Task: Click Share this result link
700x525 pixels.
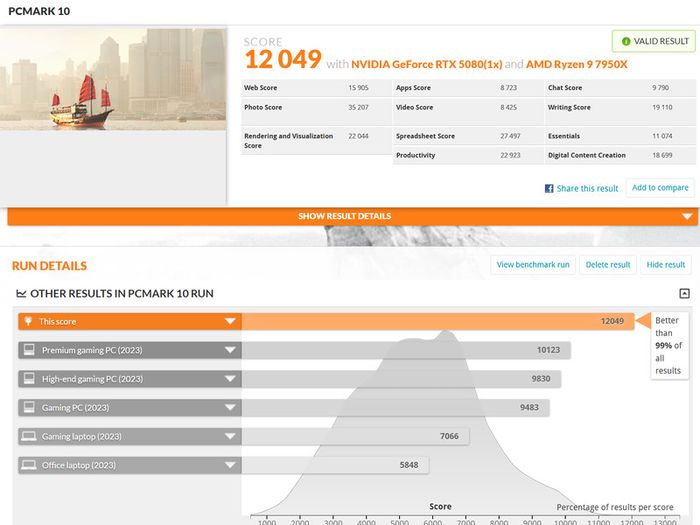Action: point(587,188)
